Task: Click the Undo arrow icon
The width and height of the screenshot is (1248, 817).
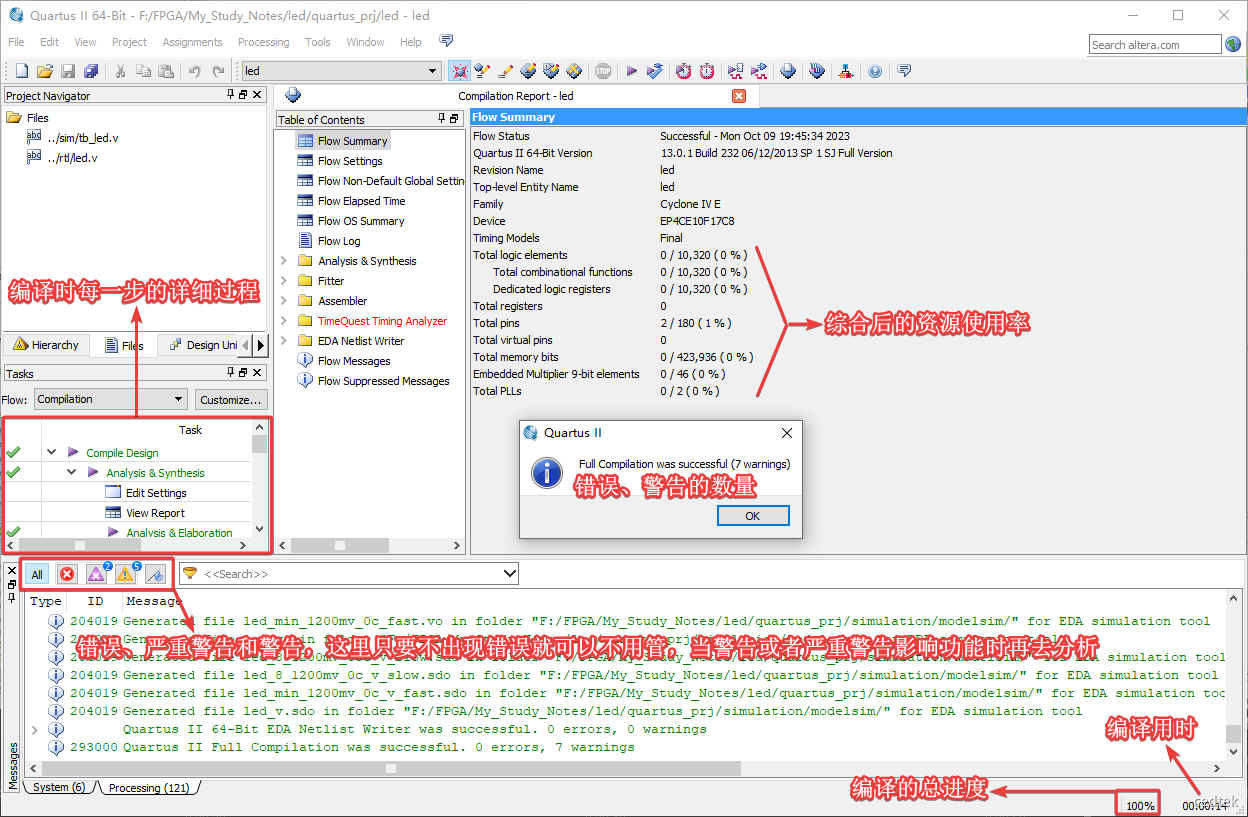Action: click(194, 71)
